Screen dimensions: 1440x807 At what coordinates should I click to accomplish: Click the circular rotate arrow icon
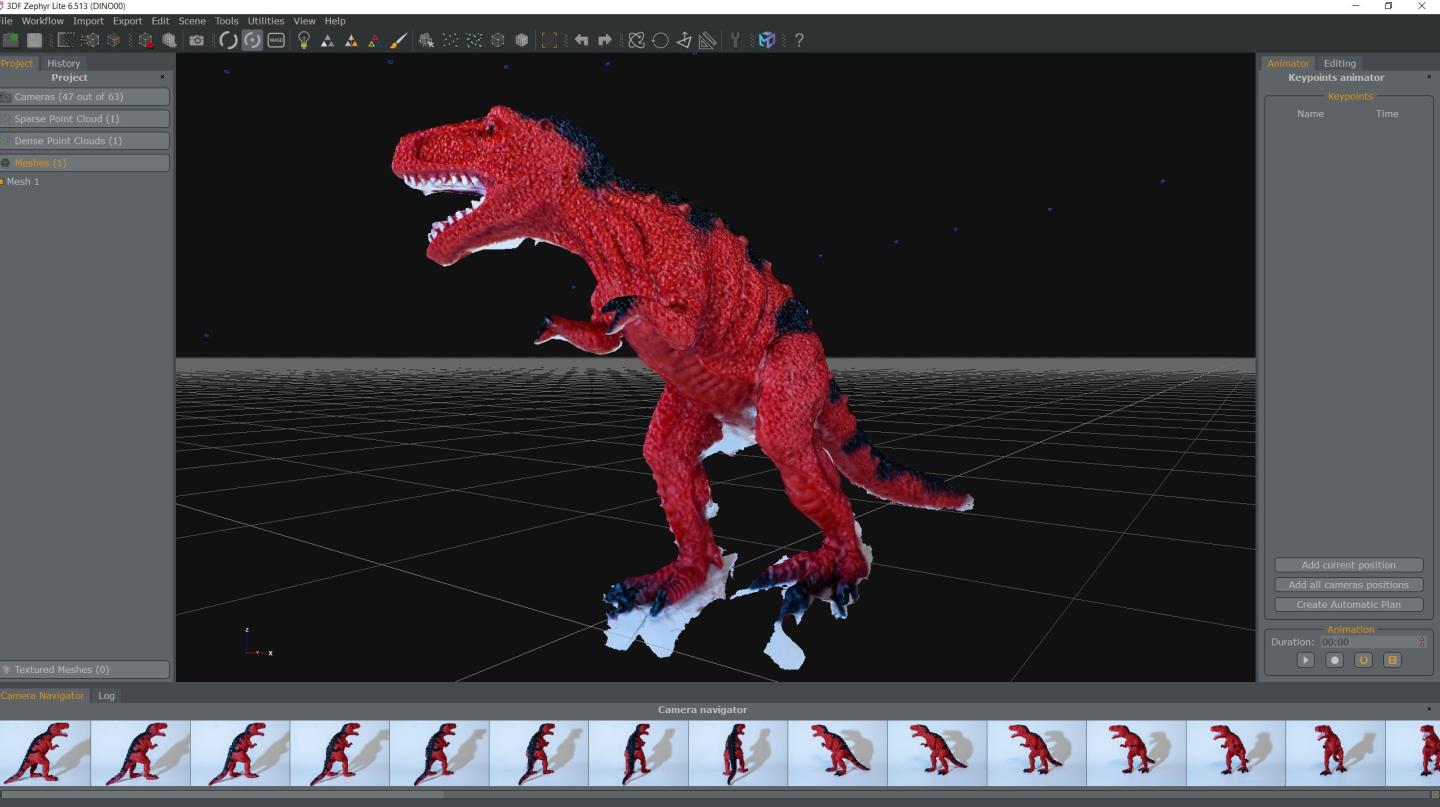660,40
